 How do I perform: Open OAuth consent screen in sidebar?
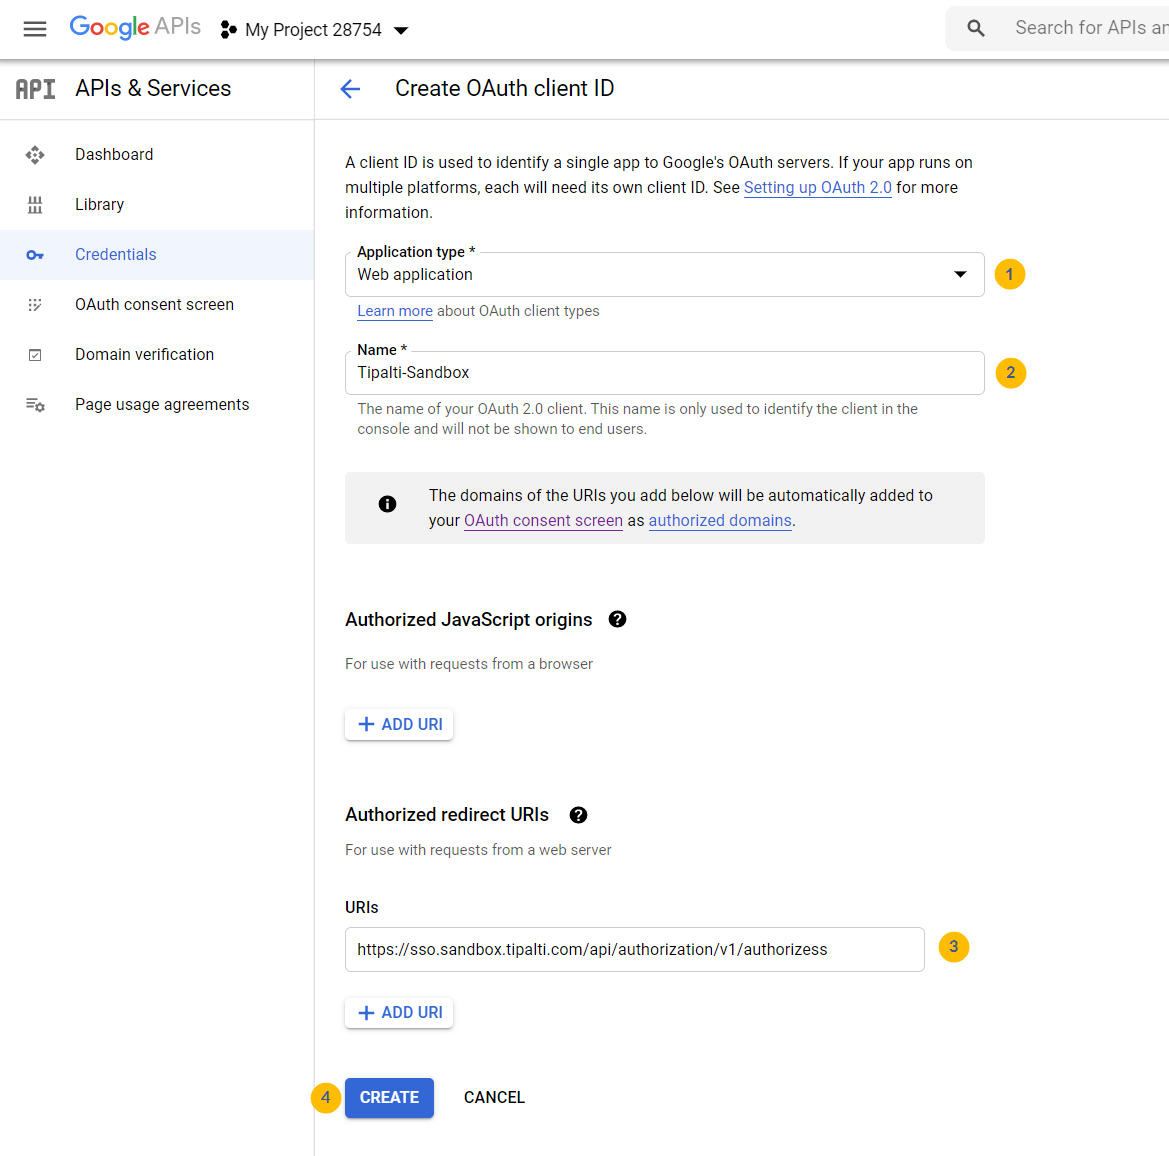pos(154,304)
